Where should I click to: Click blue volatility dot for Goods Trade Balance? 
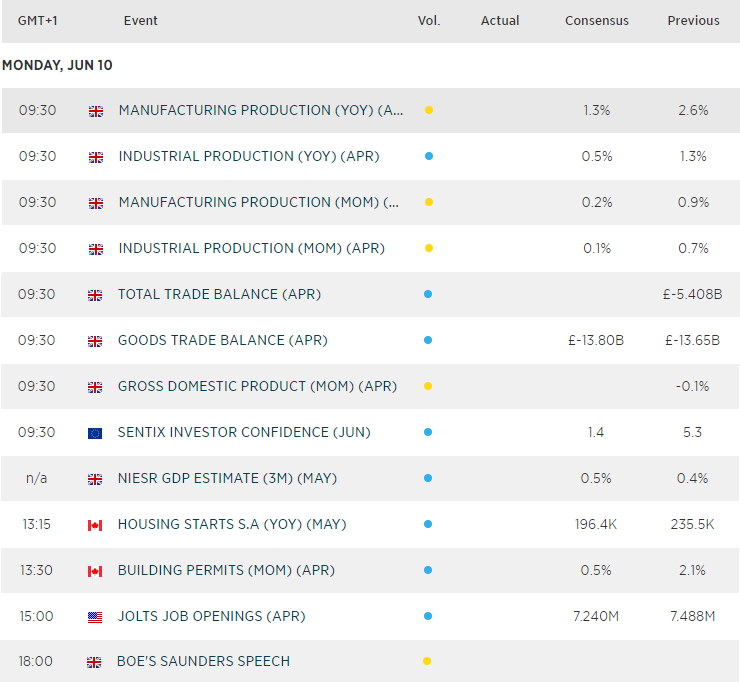pyautogui.click(x=428, y=340)
